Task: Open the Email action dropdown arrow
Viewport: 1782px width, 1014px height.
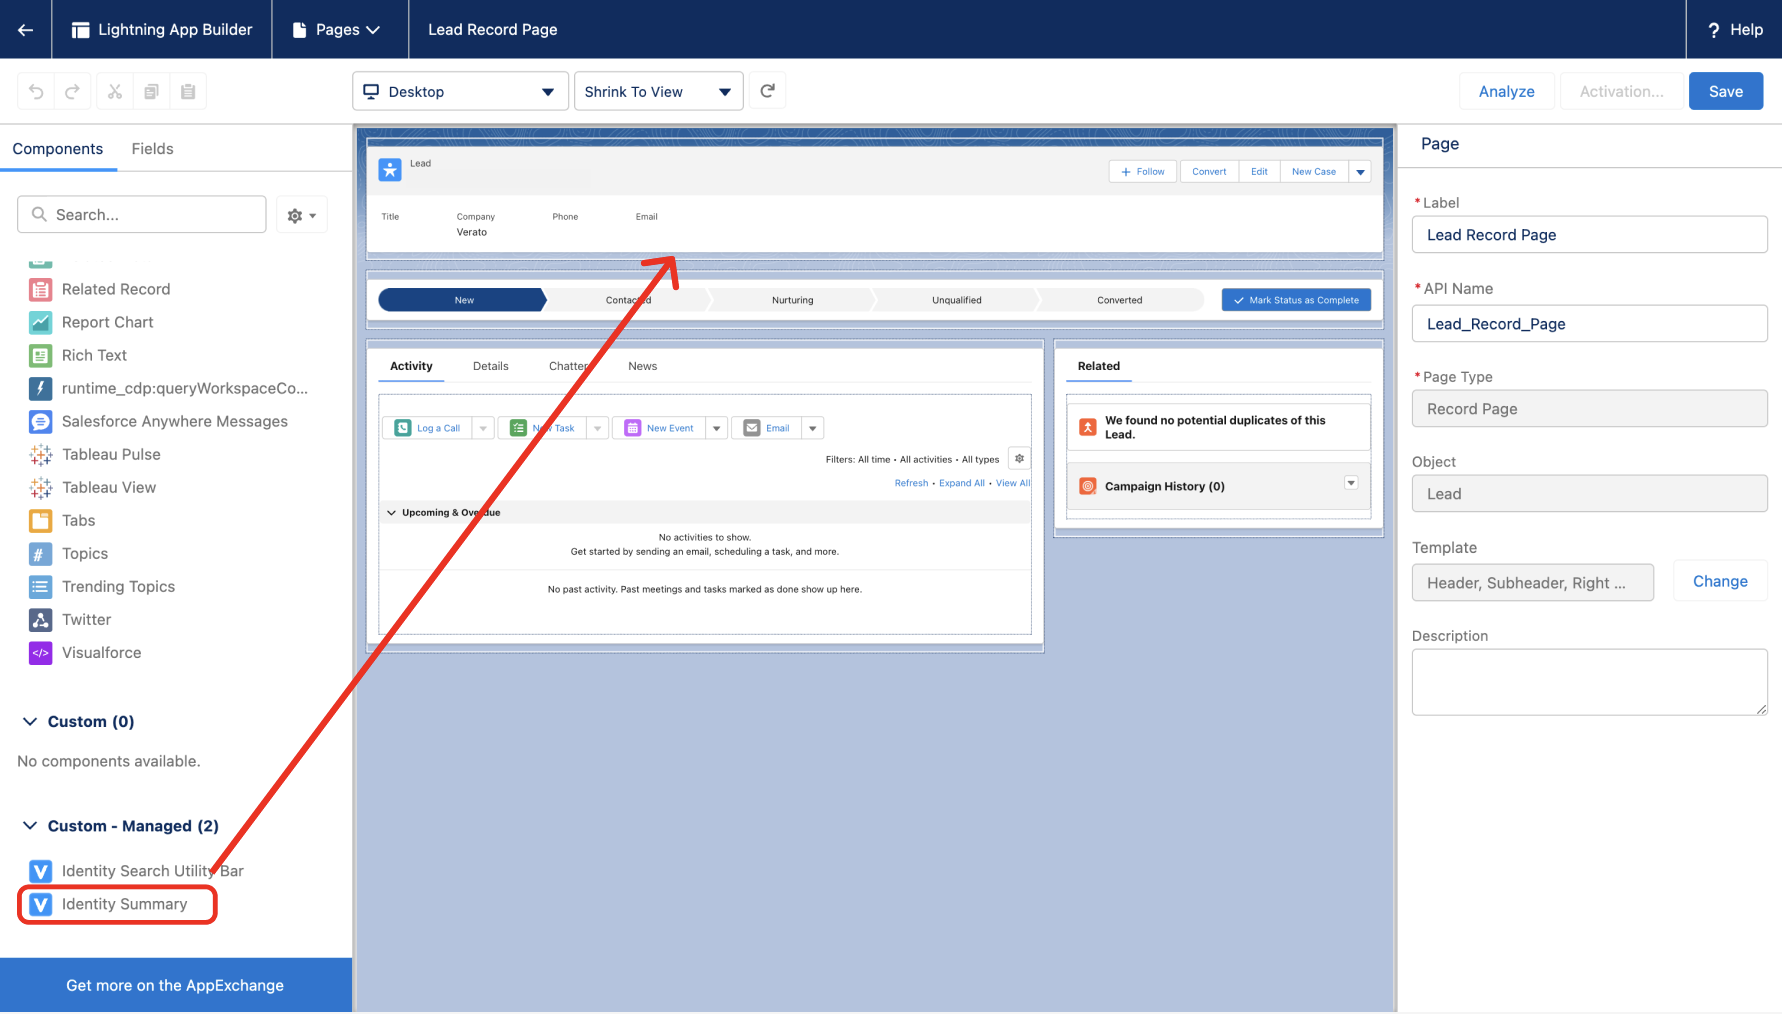Action: 812,428
